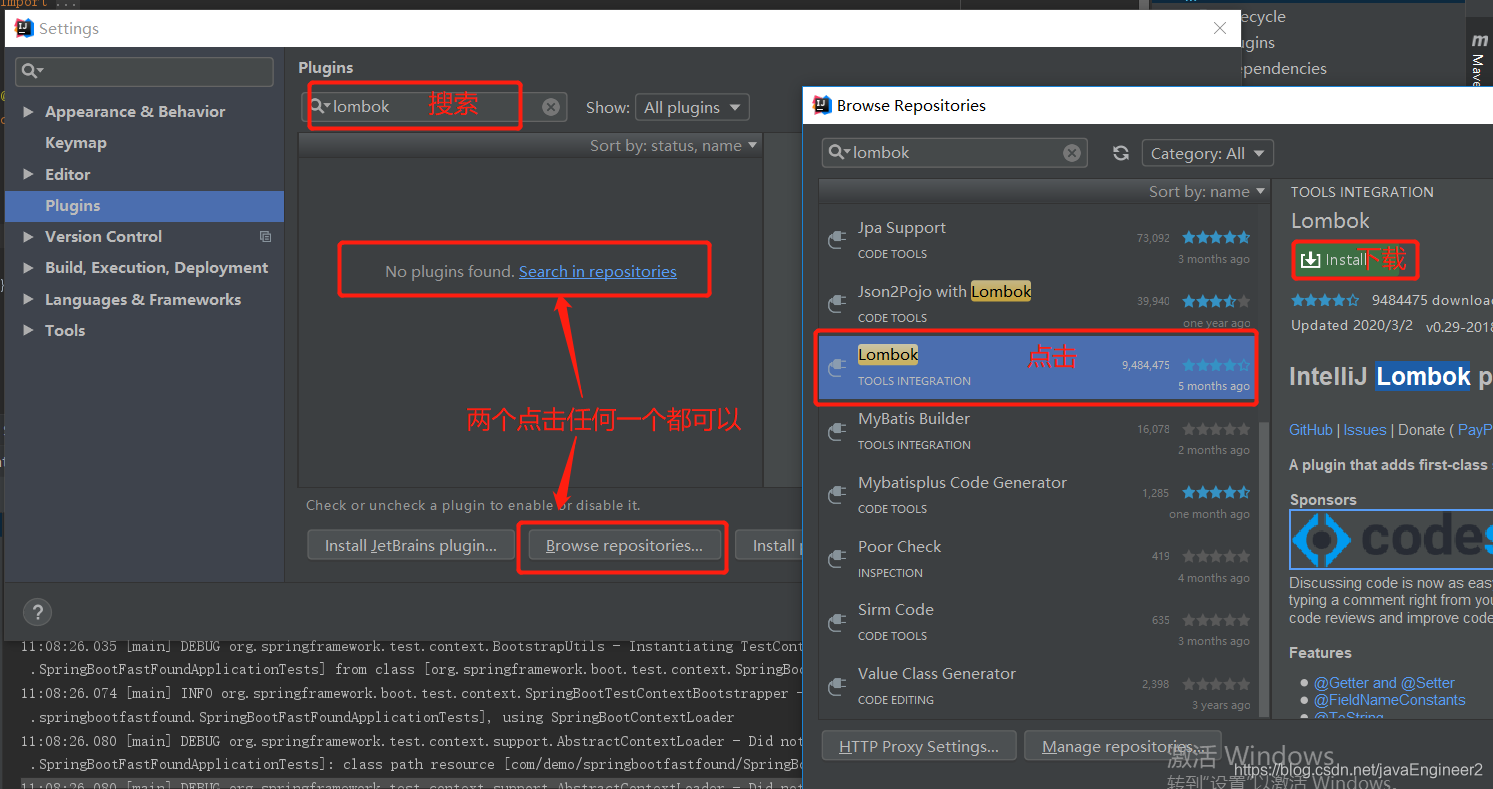Click the refresh icon in Browse Repositories
This screenshot has width=1493, height=789.
tap(1121, 153)
